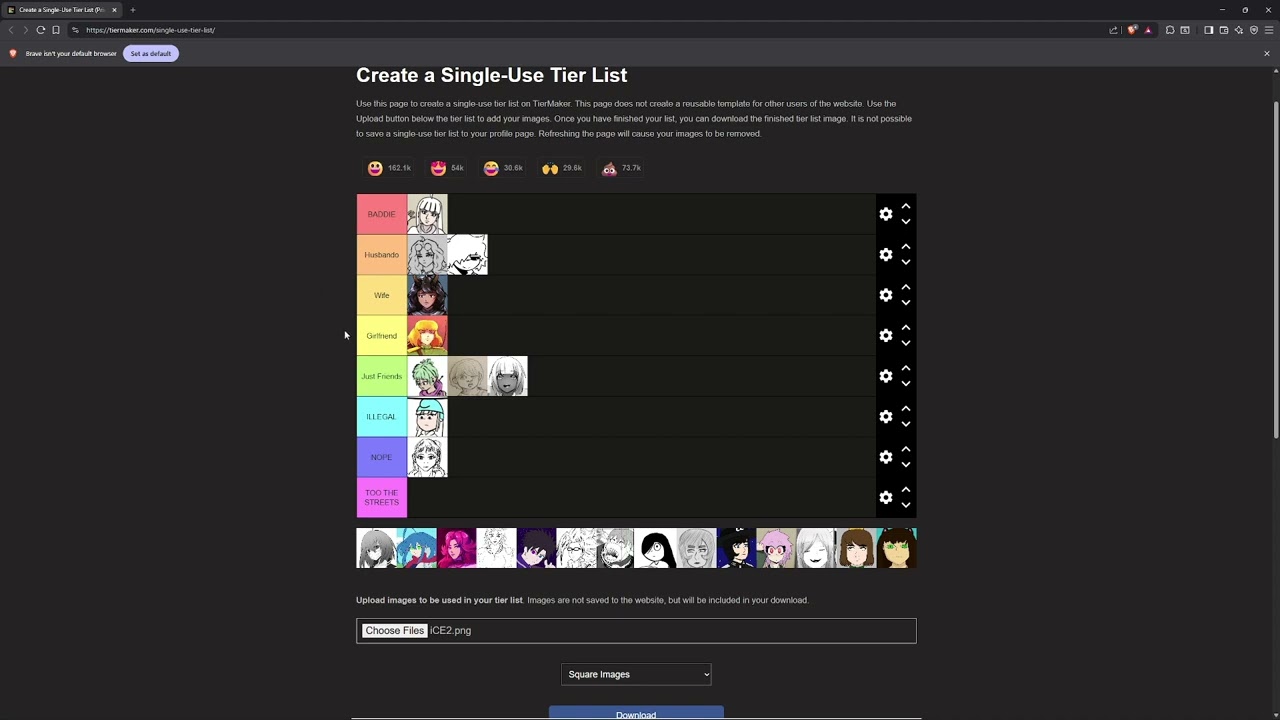Open a new browser tab
Viewport: 1280px width, 720px height.
(x=132, y=10)
